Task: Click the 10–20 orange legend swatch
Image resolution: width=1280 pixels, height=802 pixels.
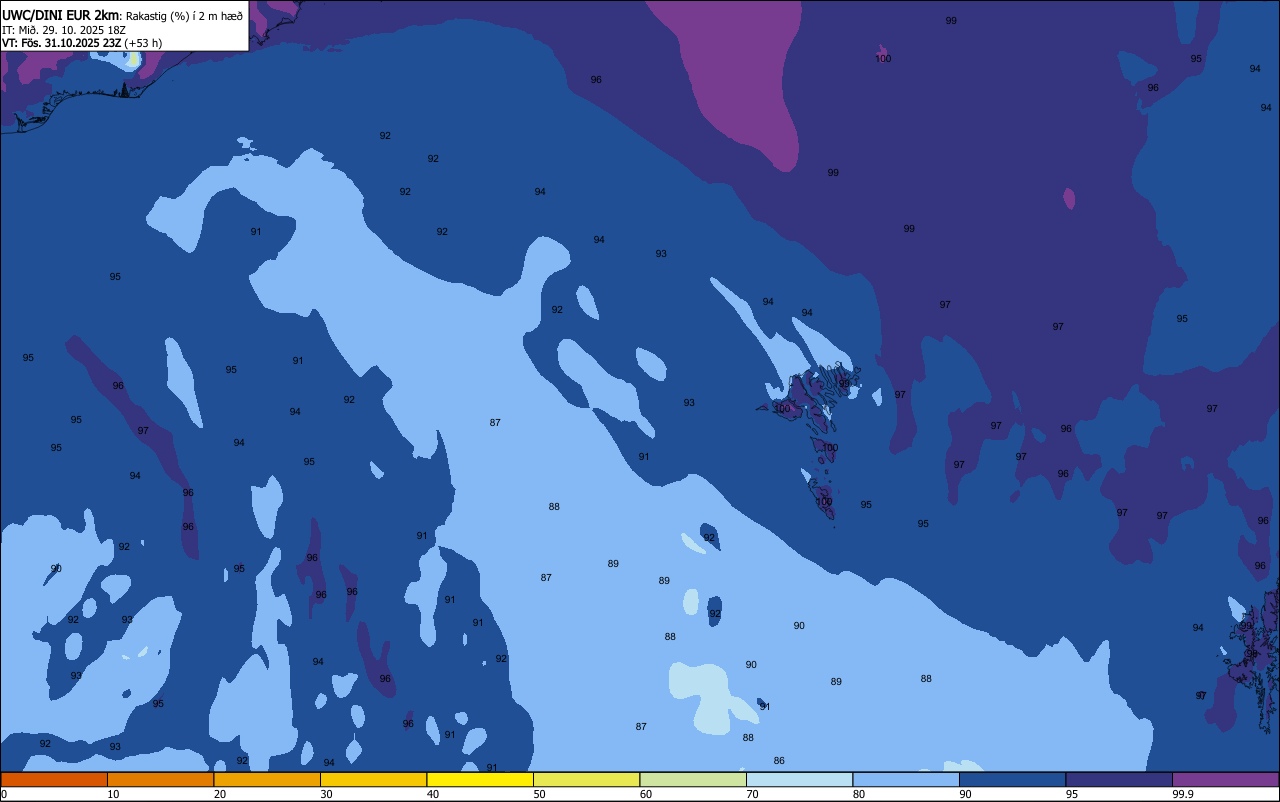Action: (160, 779)
